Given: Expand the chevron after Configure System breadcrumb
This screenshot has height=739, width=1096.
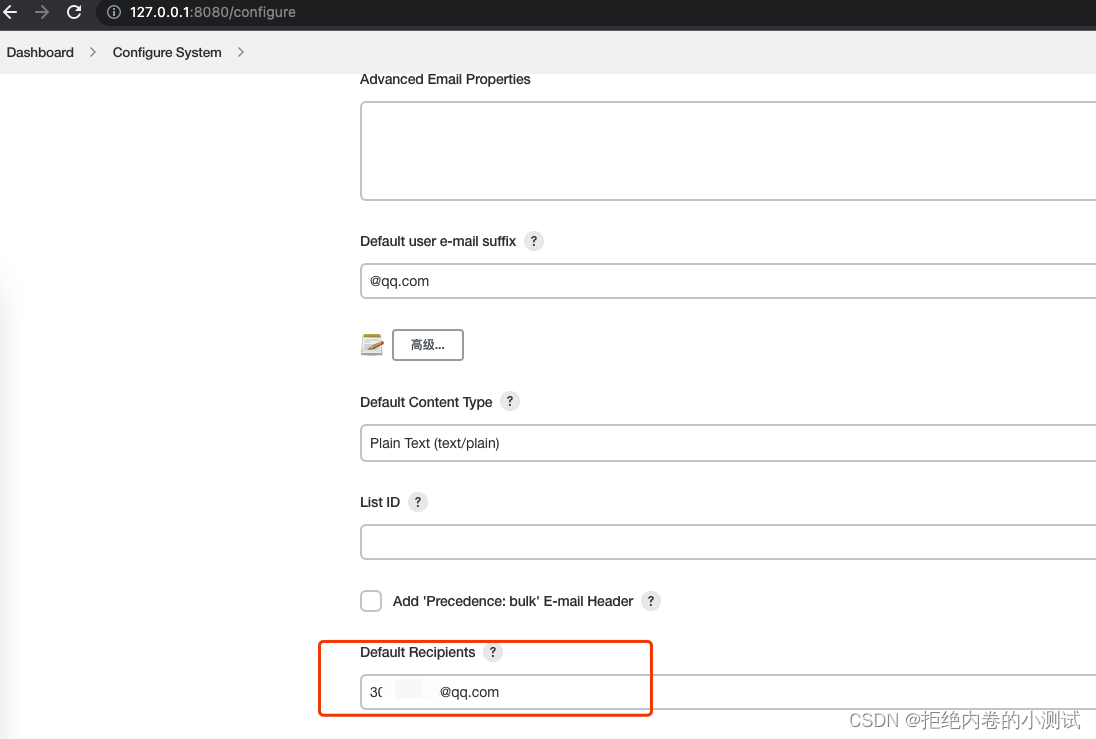Looking at the screenshot, I should pos(240,52).
